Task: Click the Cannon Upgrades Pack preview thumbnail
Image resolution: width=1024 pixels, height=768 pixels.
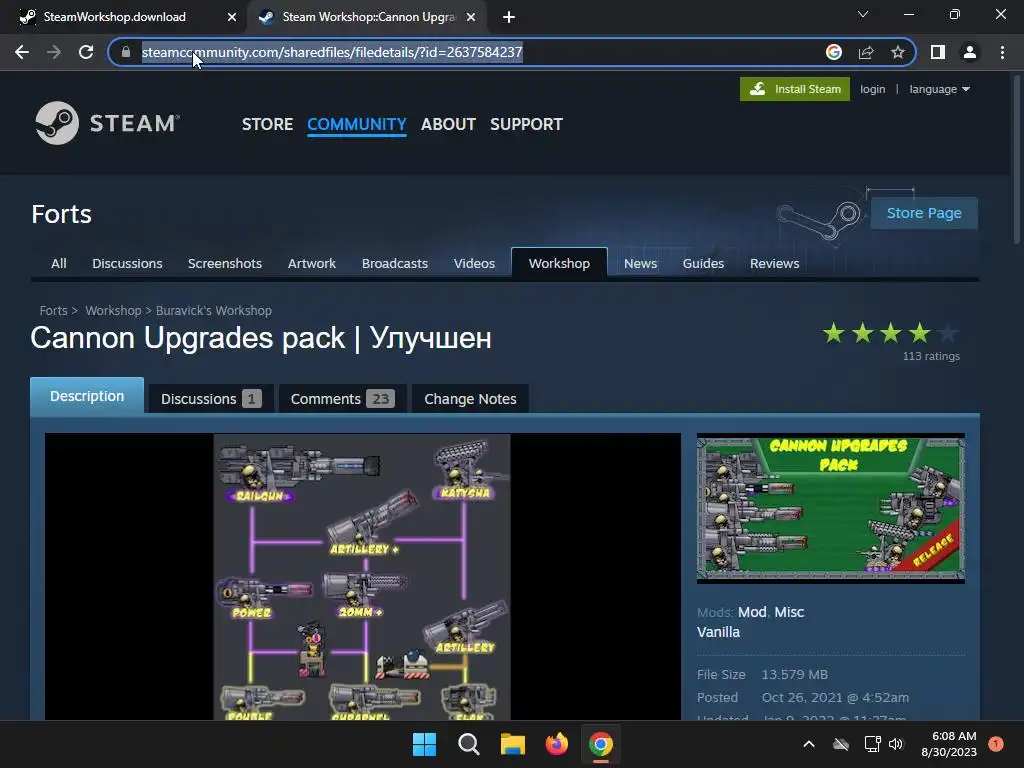Action: pos(831,508)
